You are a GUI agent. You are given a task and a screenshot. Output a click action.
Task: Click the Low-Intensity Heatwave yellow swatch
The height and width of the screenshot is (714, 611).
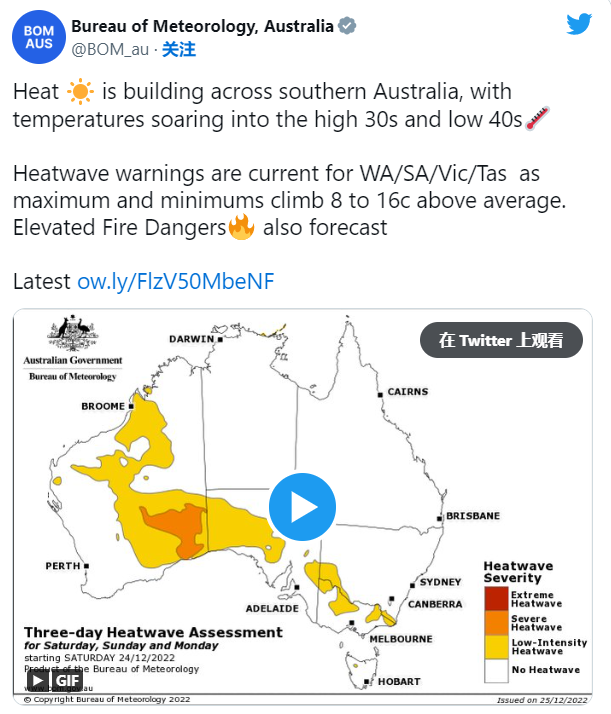click(496, 647)
